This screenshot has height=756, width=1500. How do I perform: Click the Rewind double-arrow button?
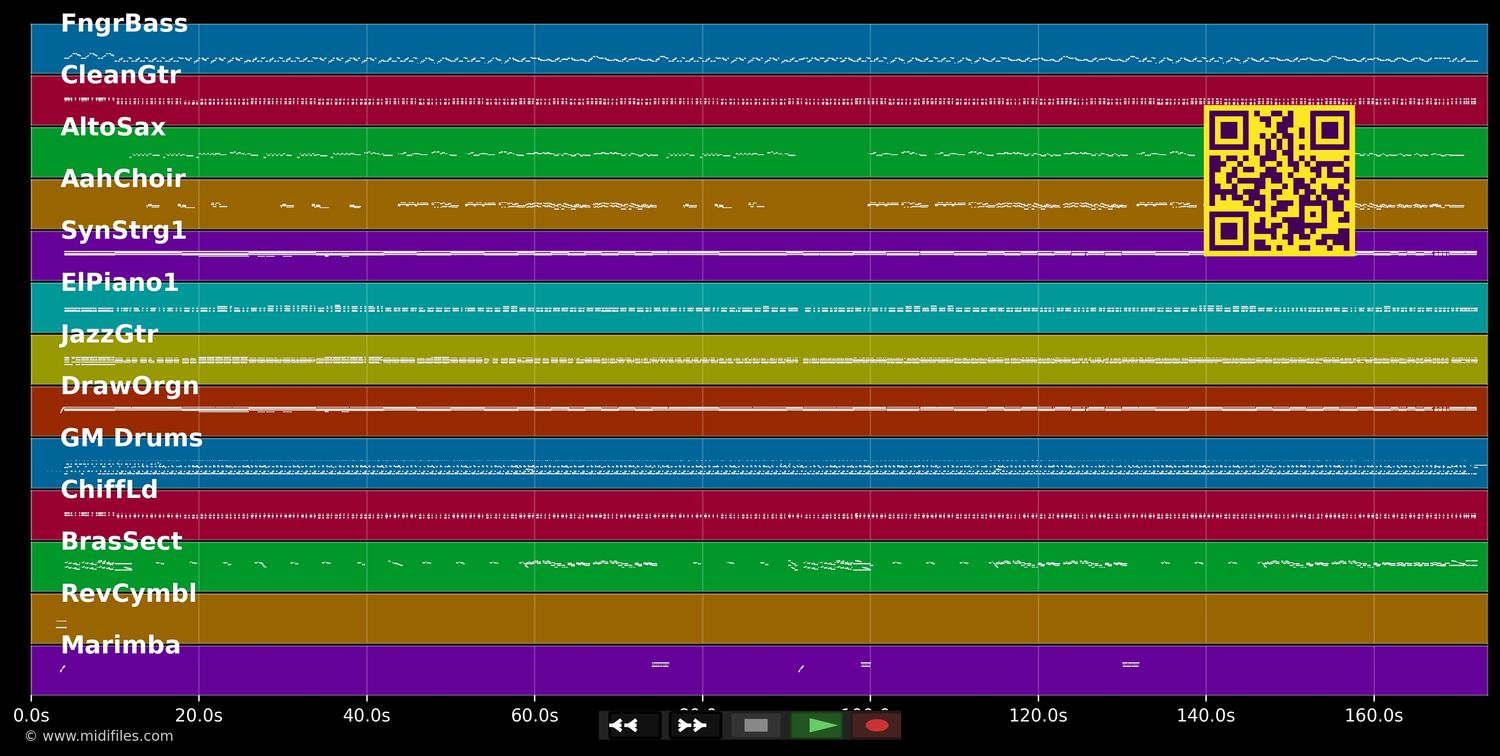(624, 725)
